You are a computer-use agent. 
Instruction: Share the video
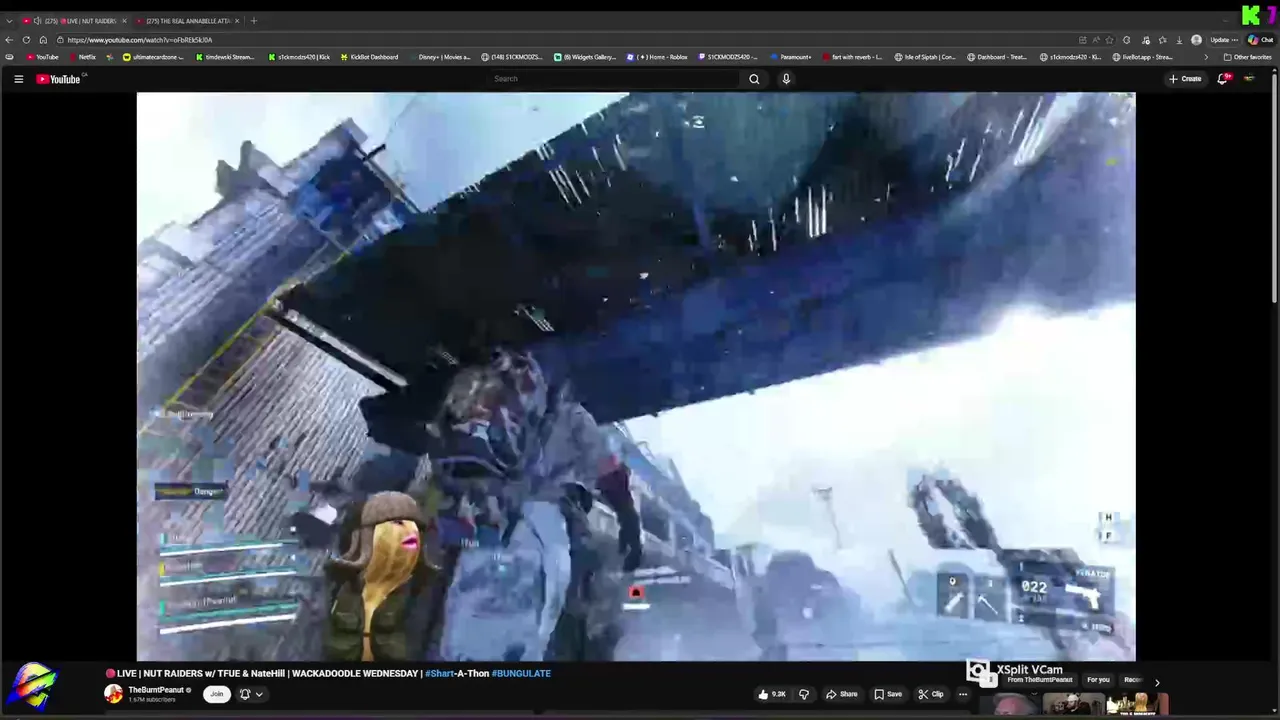point(842,694)
